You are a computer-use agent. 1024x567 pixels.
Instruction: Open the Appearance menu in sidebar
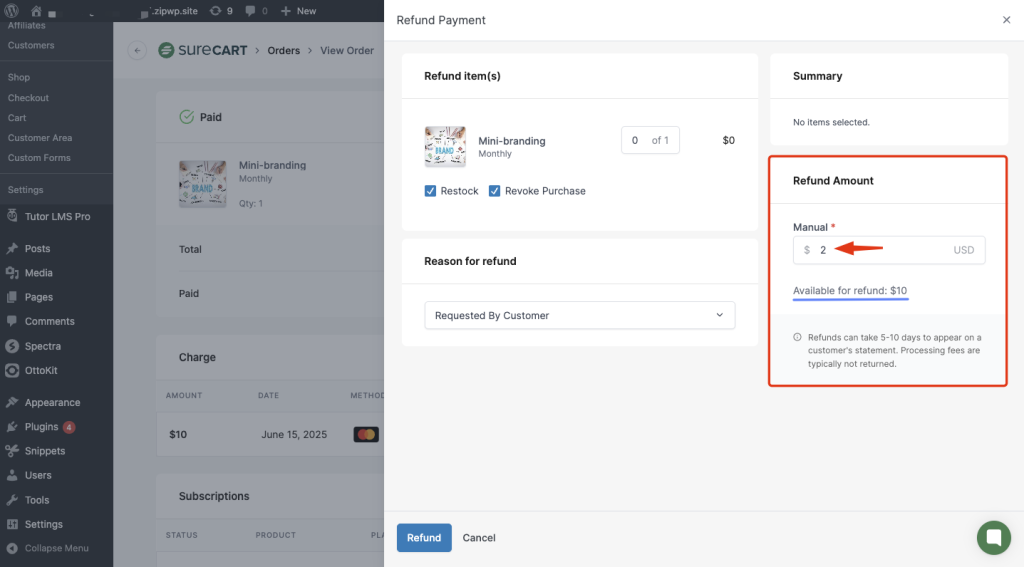(x=52, y=403)
